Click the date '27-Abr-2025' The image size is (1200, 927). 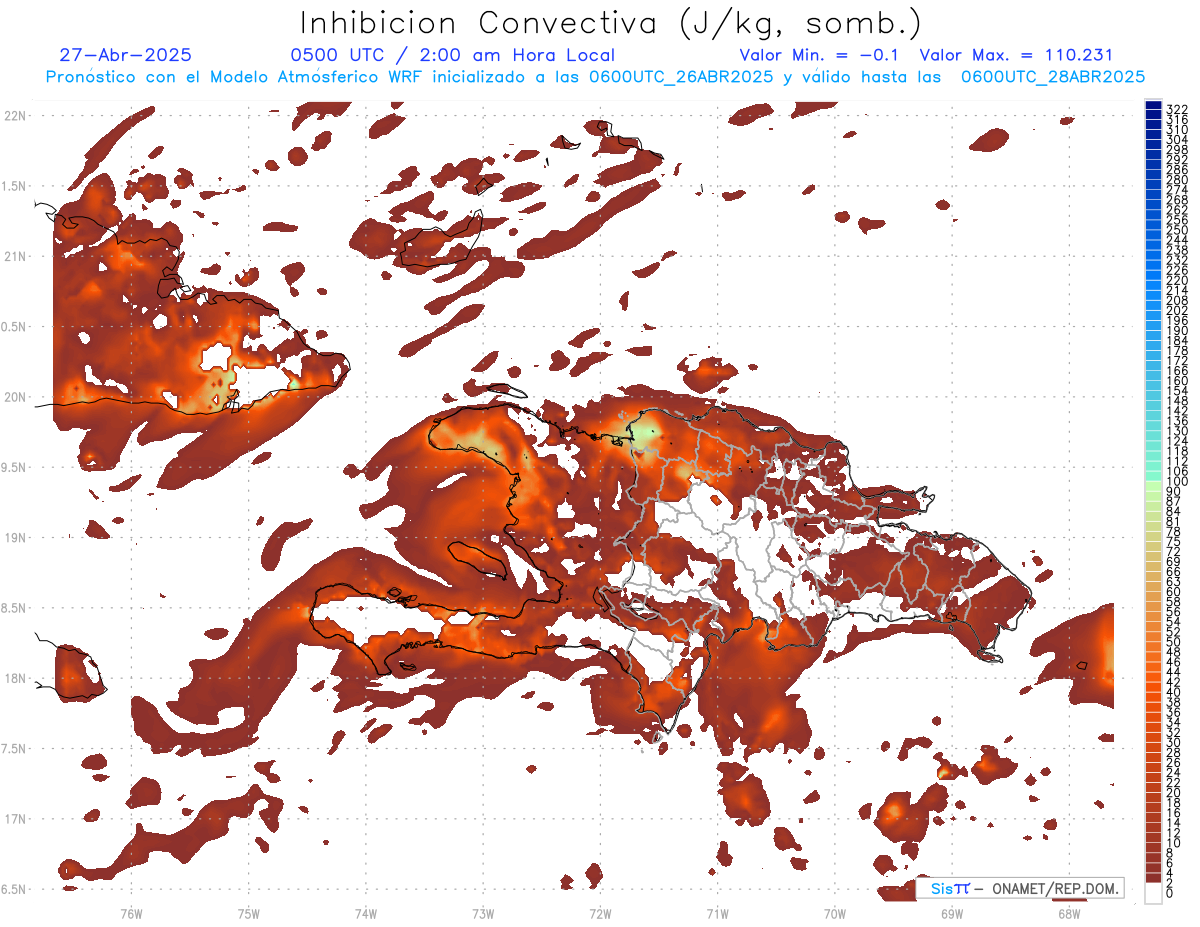point(126,55)
